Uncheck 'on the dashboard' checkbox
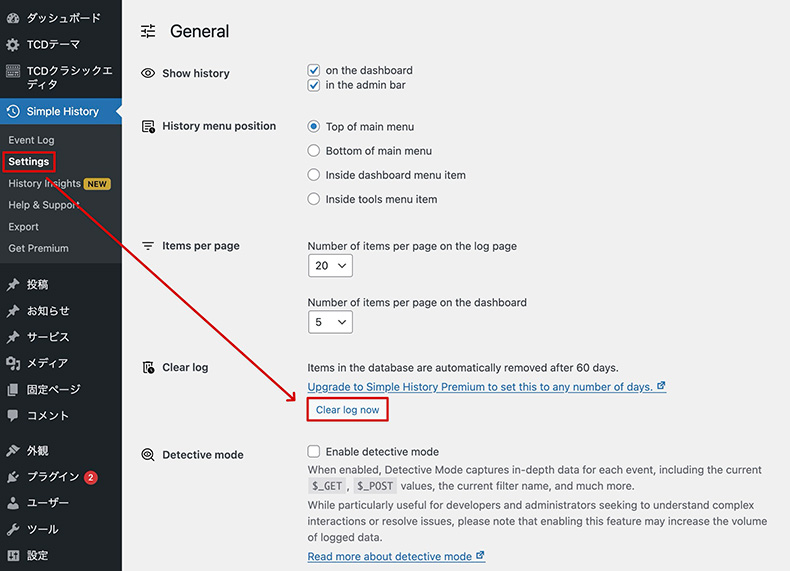Viewport: 790px width, 571px height. click(x=313, y=70)
